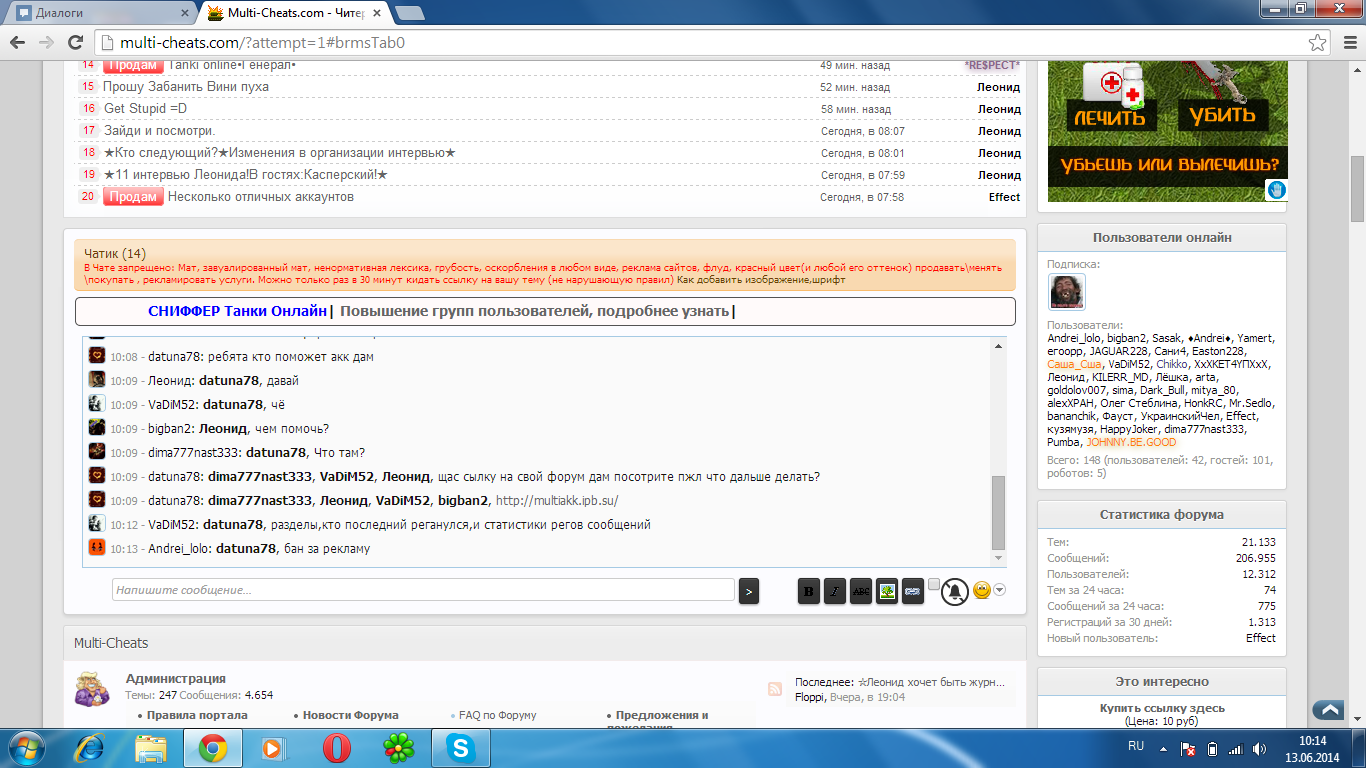Launch Internet Explorer from the taskbar

[90, 747]
